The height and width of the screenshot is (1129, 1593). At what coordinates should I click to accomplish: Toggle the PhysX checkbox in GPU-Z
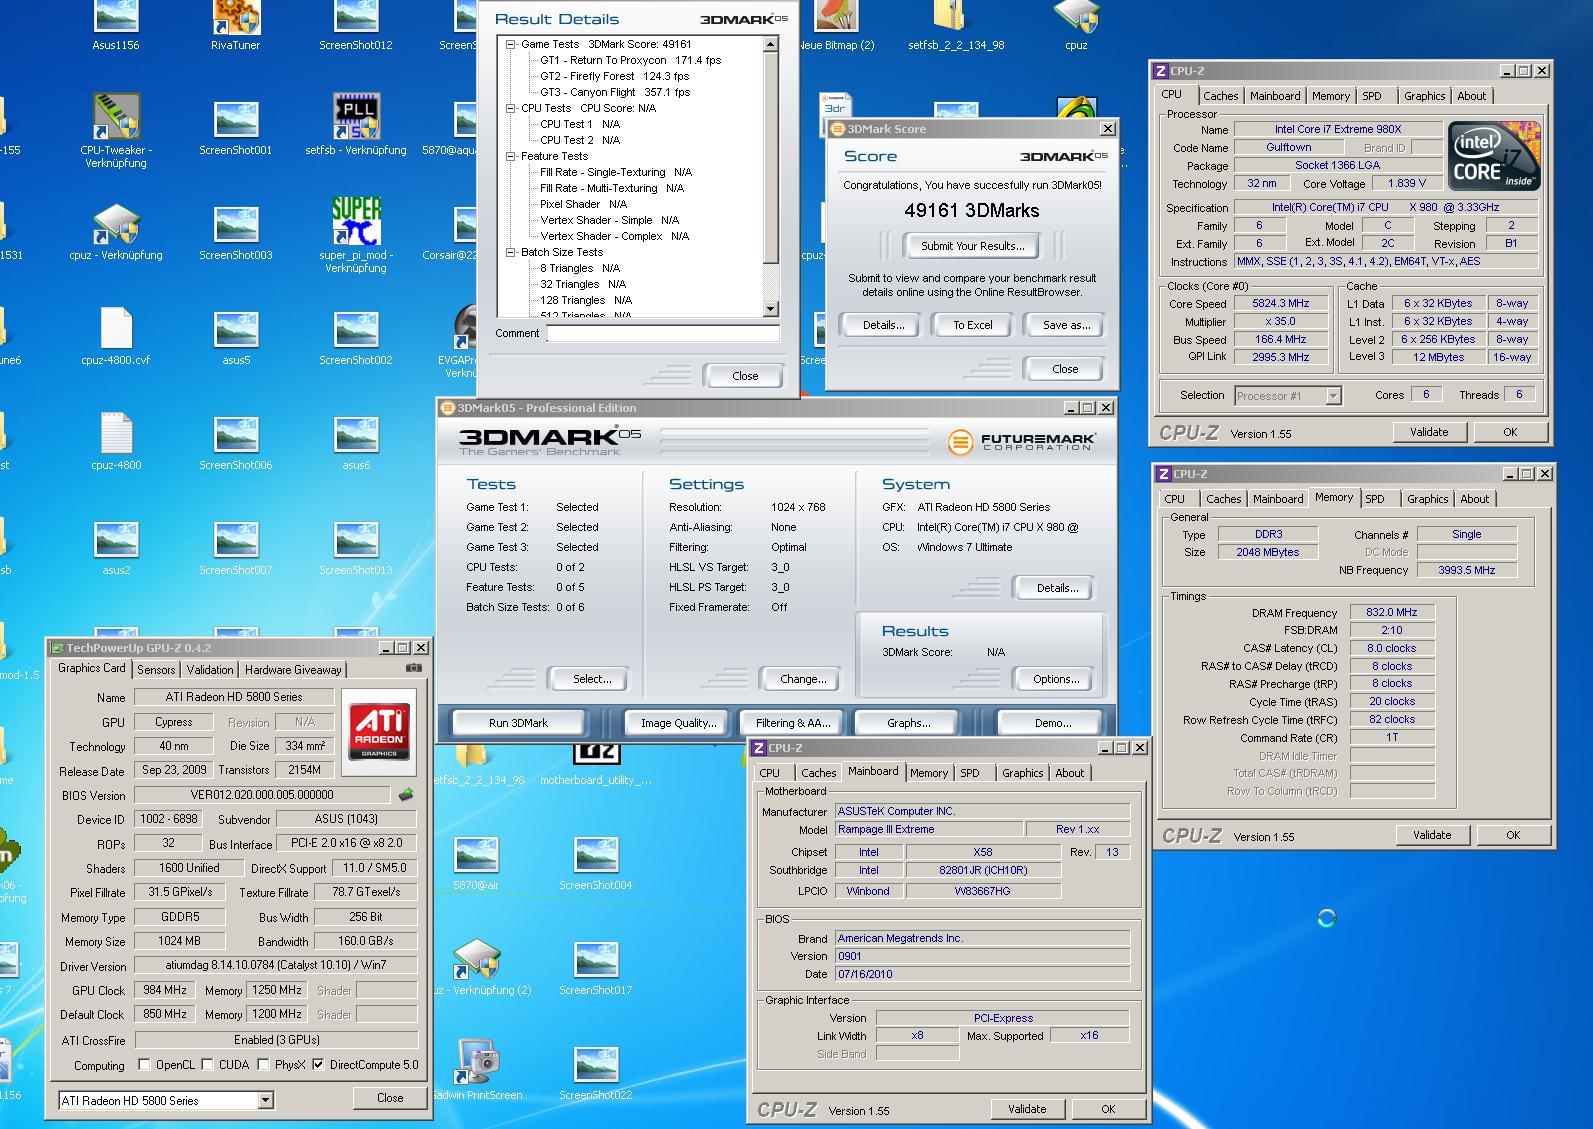[263, 1065]
